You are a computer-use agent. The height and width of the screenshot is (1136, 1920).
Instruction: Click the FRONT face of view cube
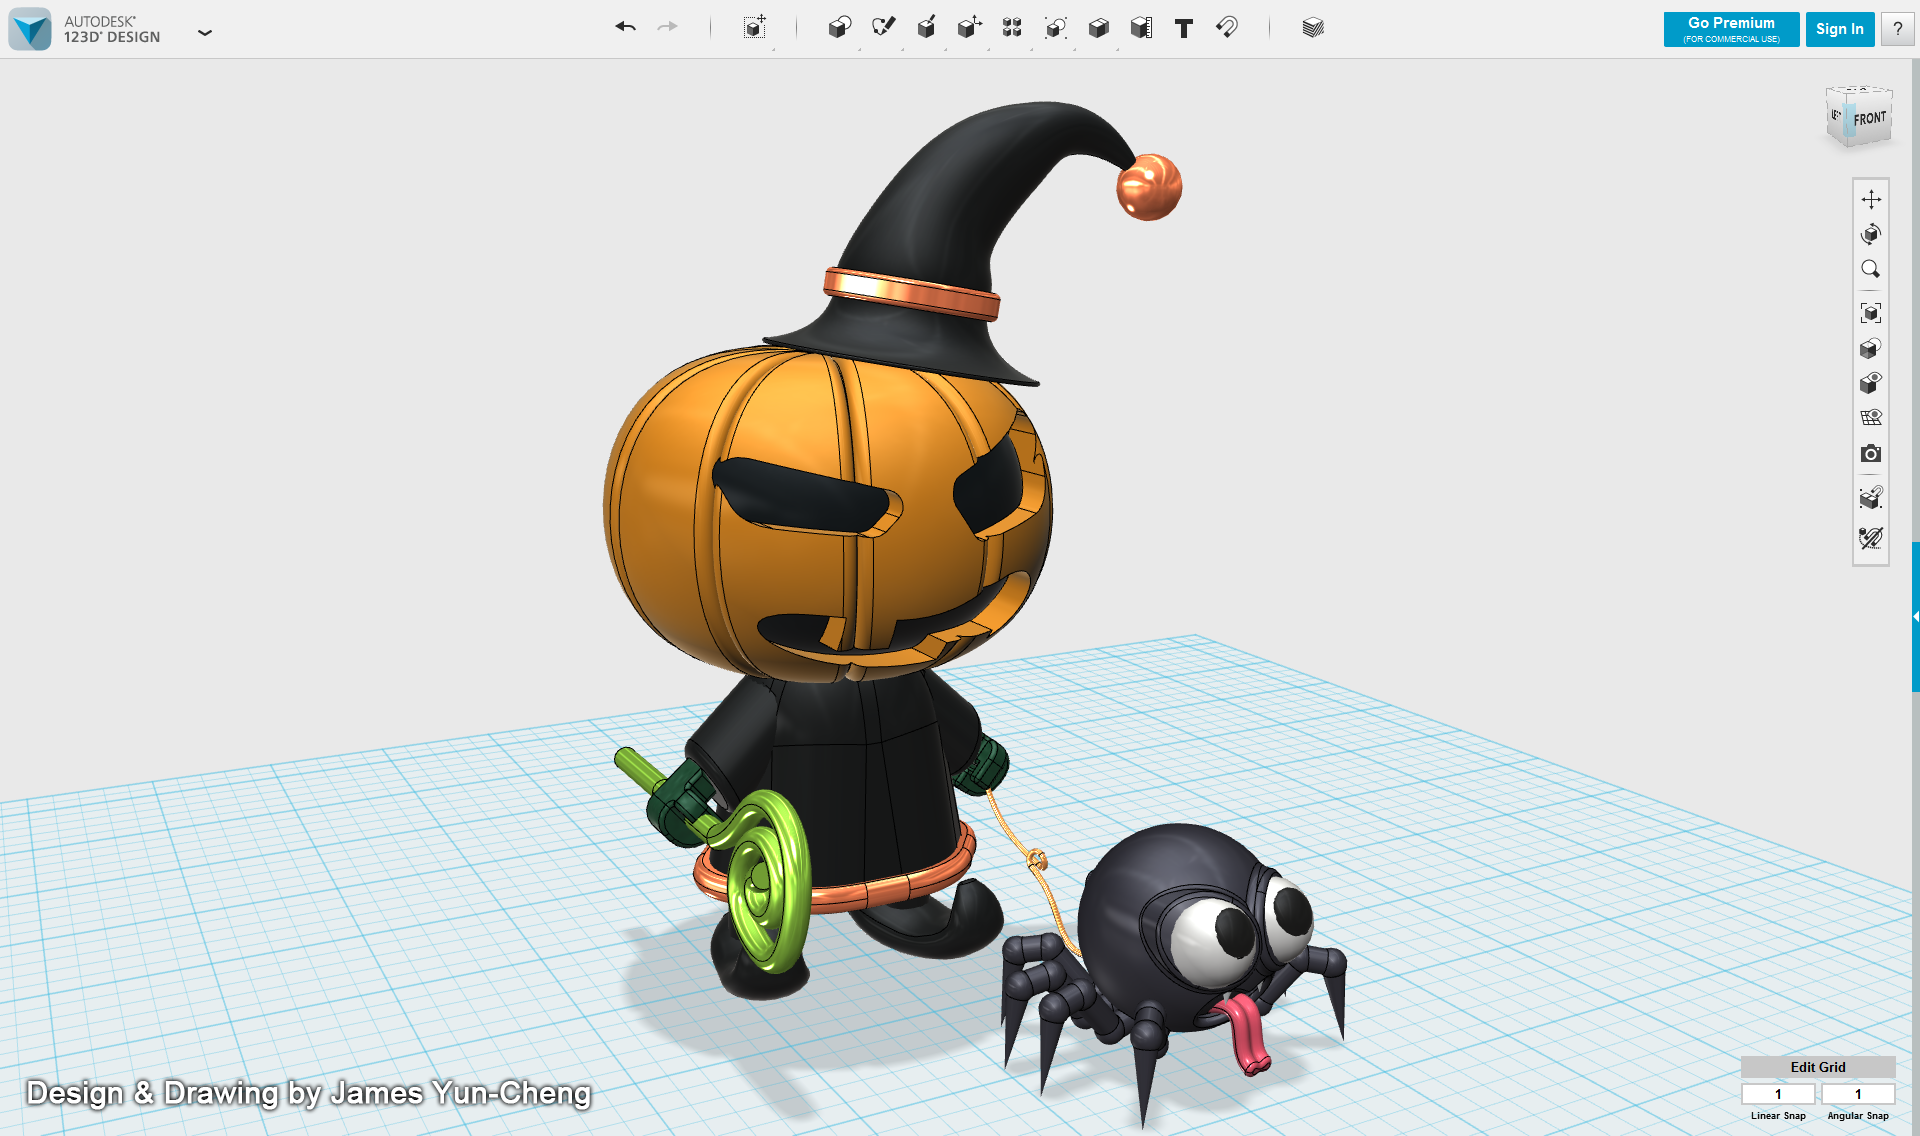(1870, 118)
